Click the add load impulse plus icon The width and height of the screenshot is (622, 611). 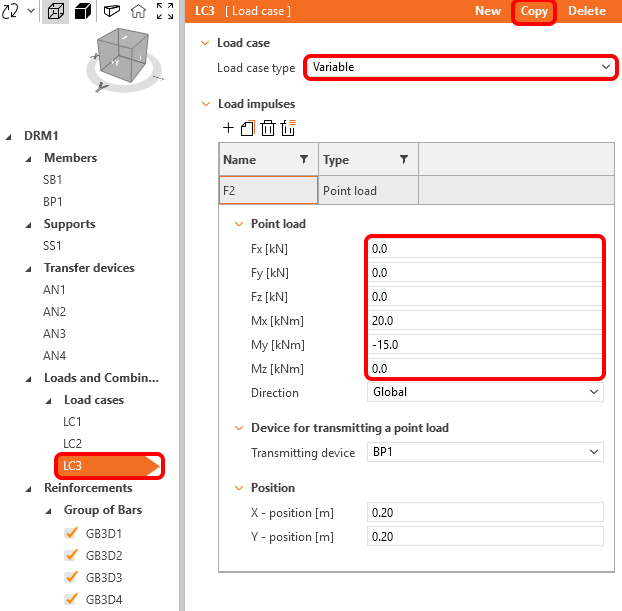pyautogui.click(x=228, y=128)
